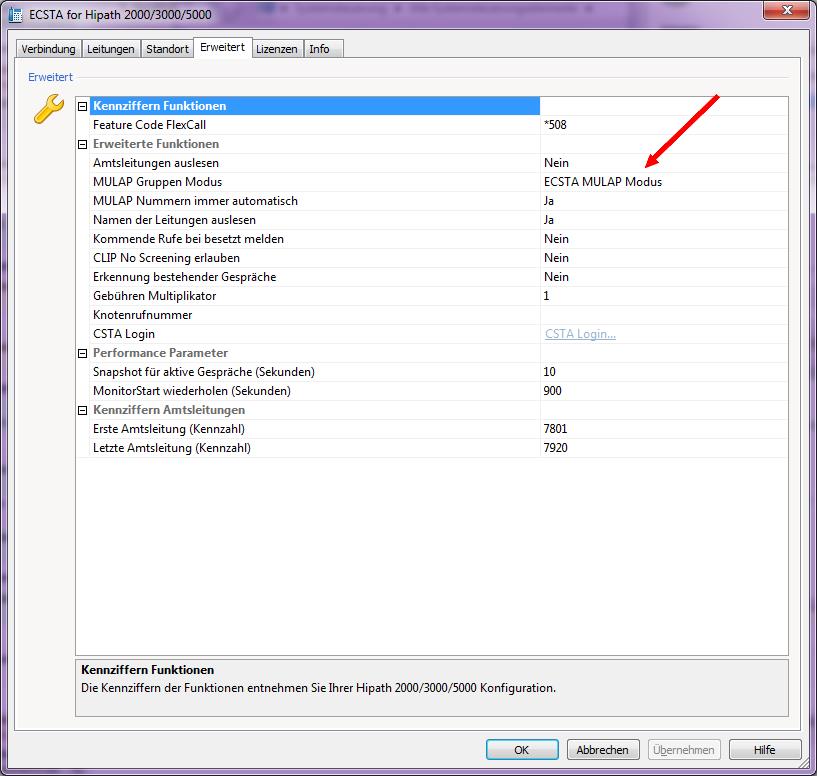817x776 pixels.
Task: Go to the Standort tab
Action: pos(167,49)
